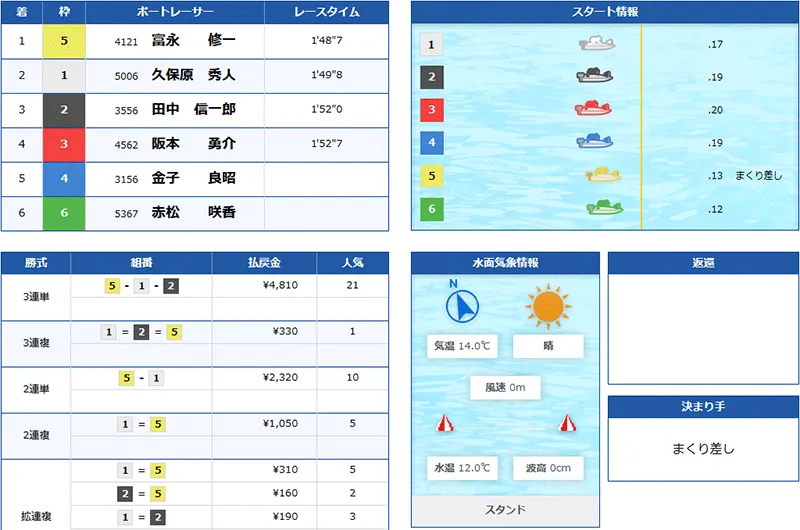Click the 返還 panel header
This screenshot has height=530, width=800.
[703, 263]
